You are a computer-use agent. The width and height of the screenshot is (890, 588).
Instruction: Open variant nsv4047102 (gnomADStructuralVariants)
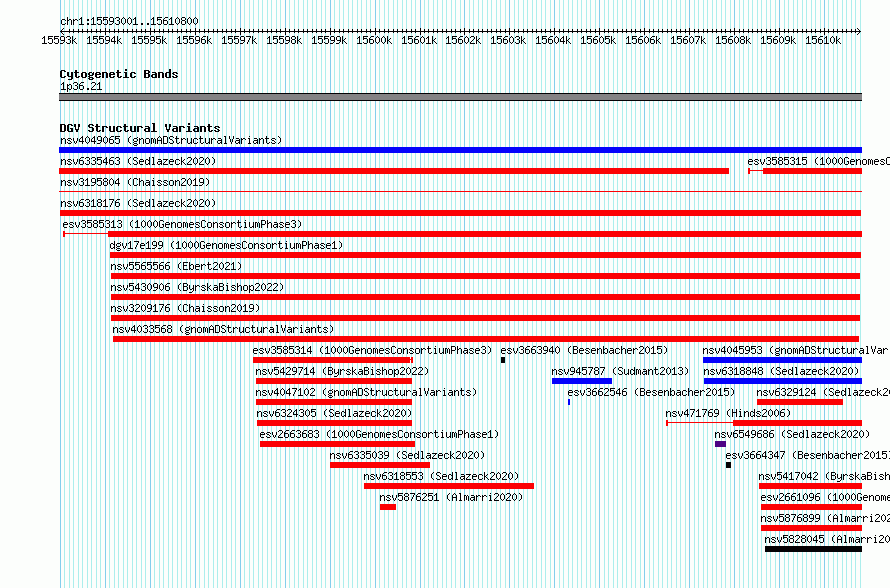(366, 392)
